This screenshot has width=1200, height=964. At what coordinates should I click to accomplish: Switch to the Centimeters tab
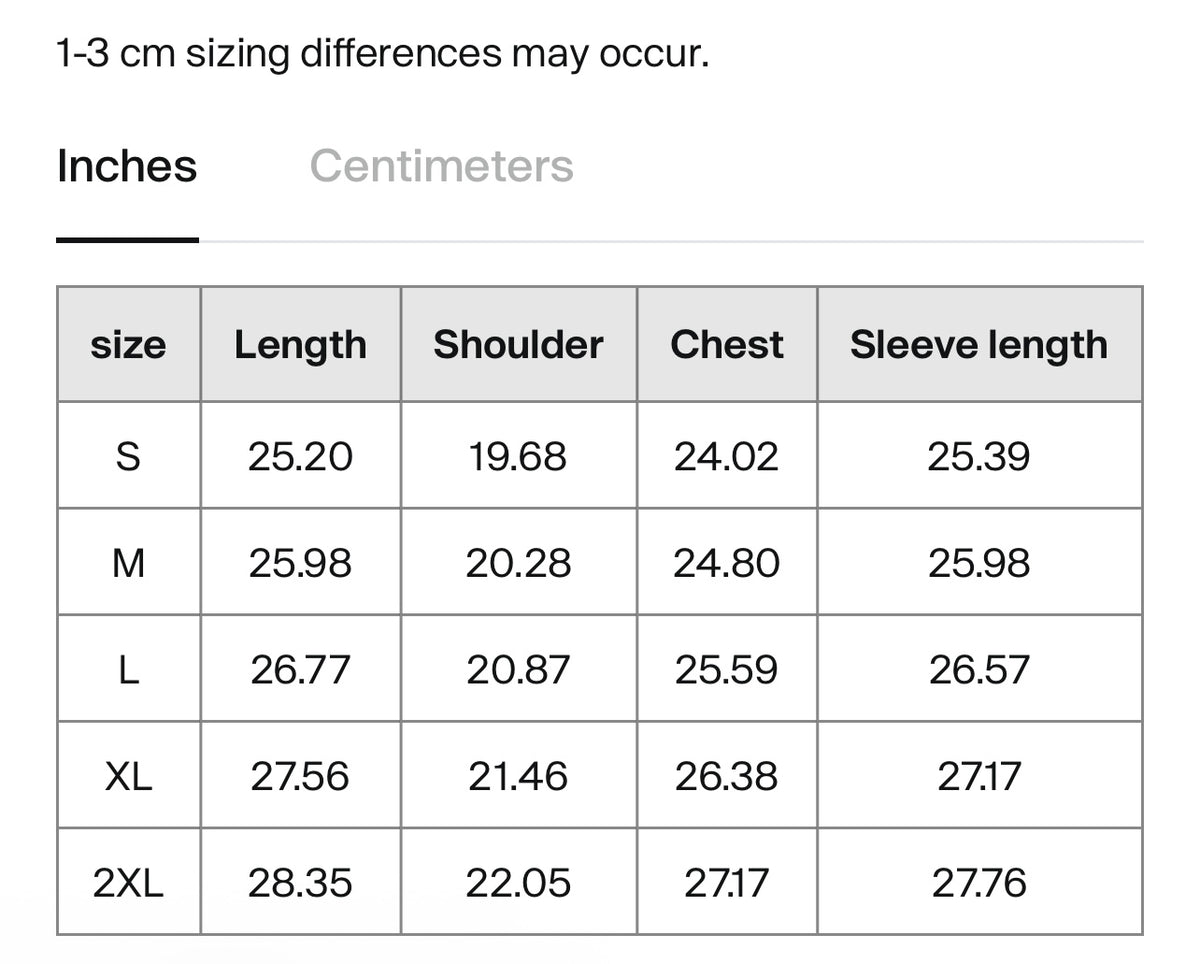point(441,166)
